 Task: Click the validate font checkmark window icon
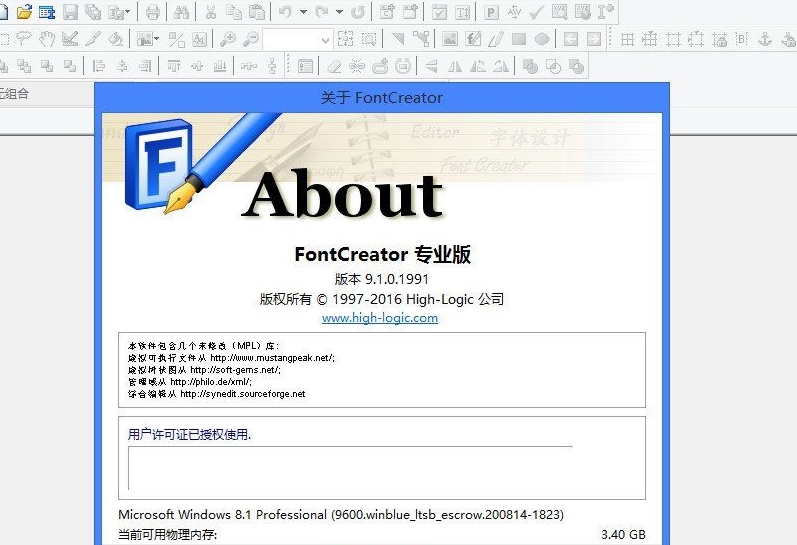(439, 12)
